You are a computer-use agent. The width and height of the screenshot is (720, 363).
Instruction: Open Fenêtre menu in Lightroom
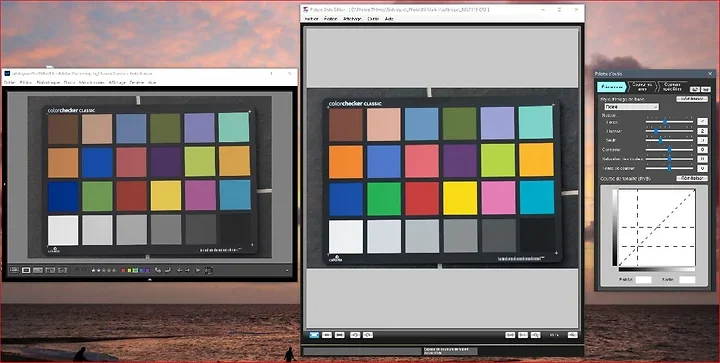point(136,83)
